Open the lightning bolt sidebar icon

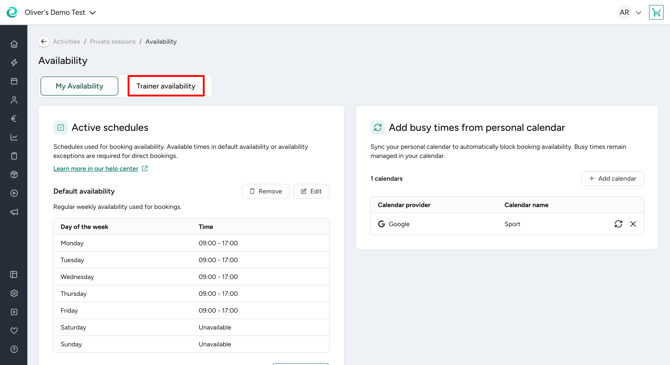point(14,62)
